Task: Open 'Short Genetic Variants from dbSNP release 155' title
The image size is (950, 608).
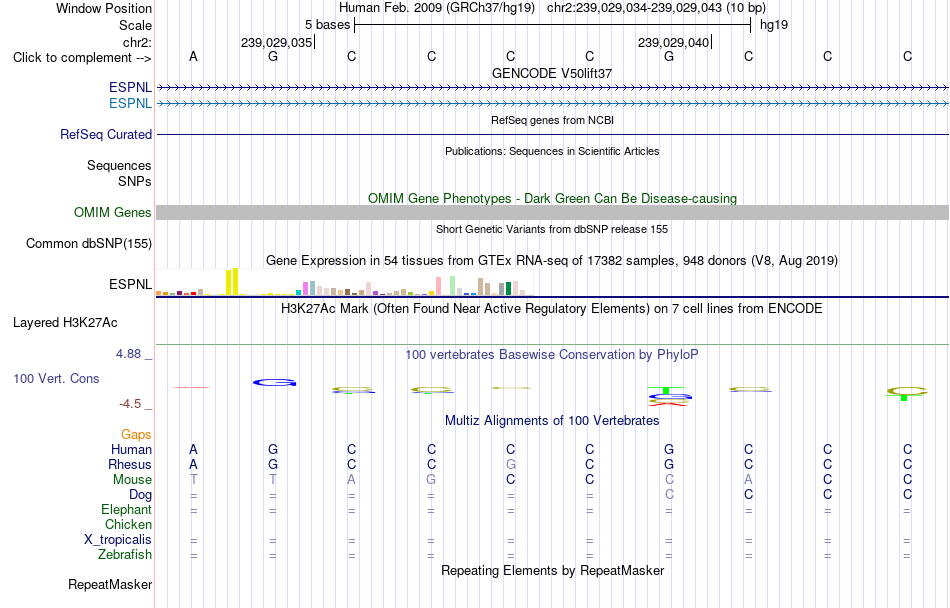Action: click(x=552, y=230)
